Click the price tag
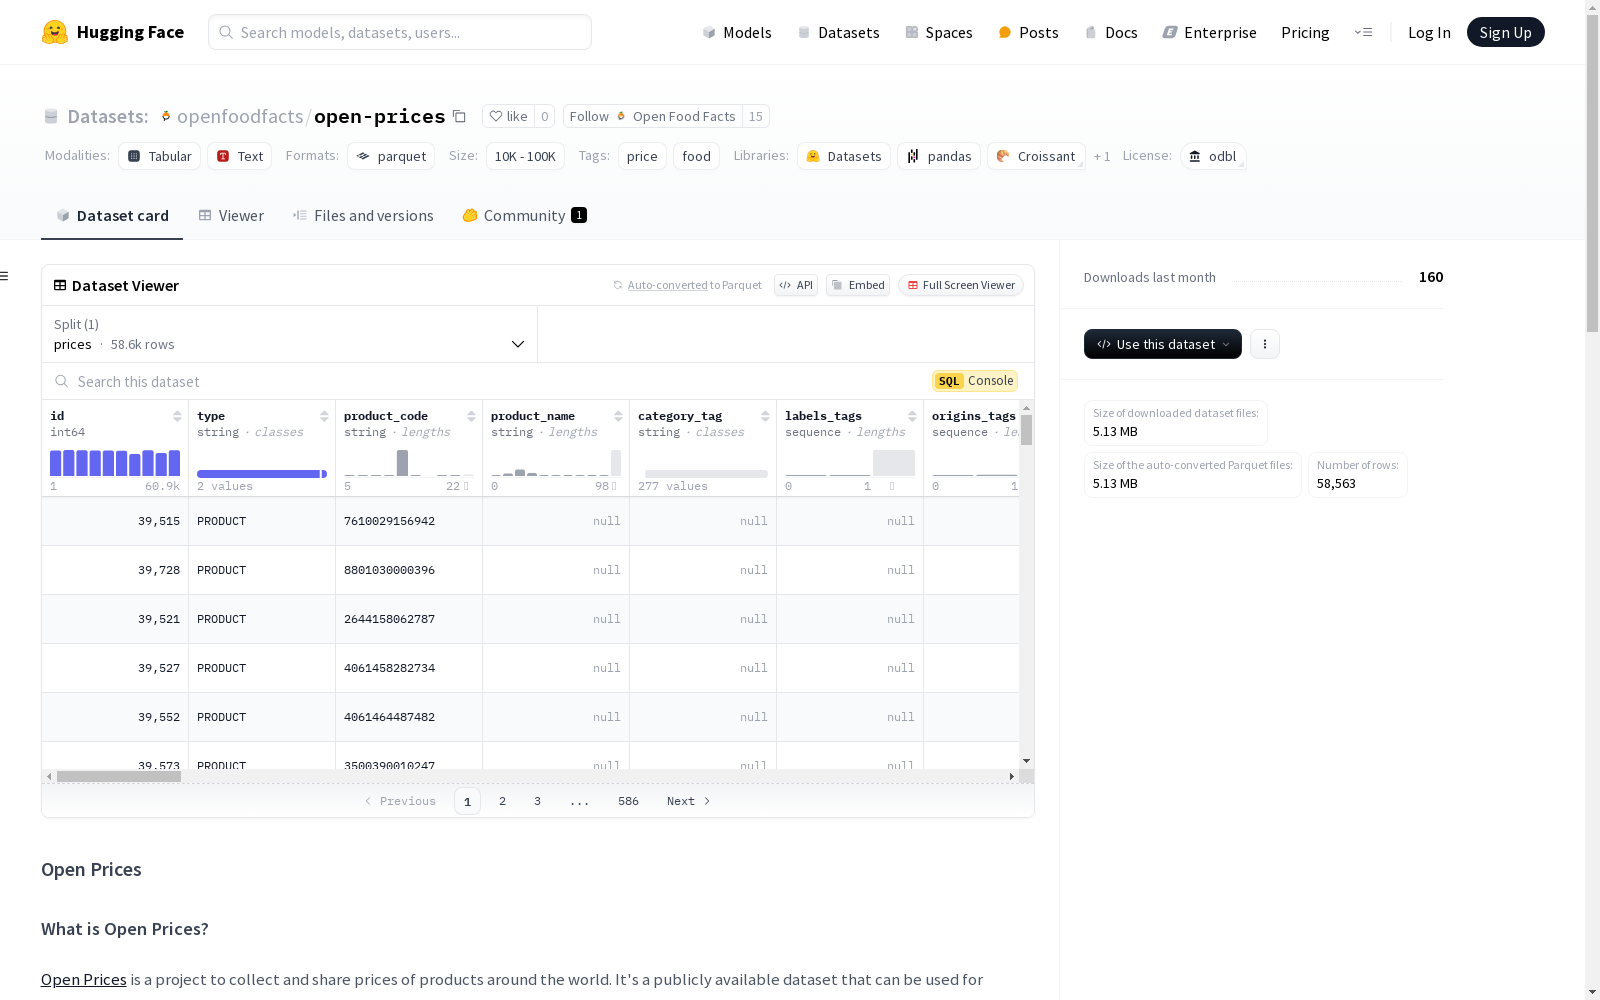 point(642,156)
